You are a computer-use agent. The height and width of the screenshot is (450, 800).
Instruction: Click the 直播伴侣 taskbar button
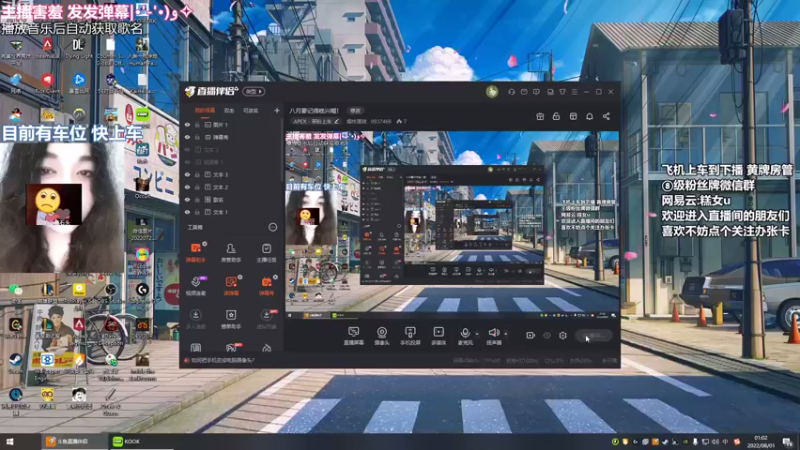74,441
